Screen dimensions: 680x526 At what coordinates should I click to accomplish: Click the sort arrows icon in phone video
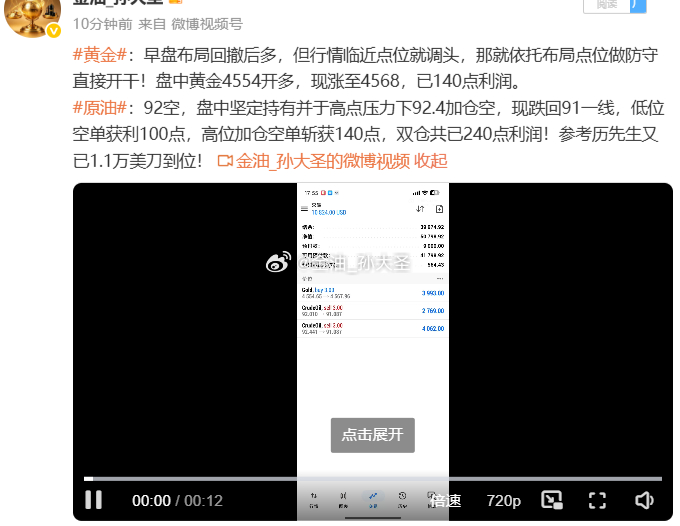pyautogui.click(x=420, y=209)
